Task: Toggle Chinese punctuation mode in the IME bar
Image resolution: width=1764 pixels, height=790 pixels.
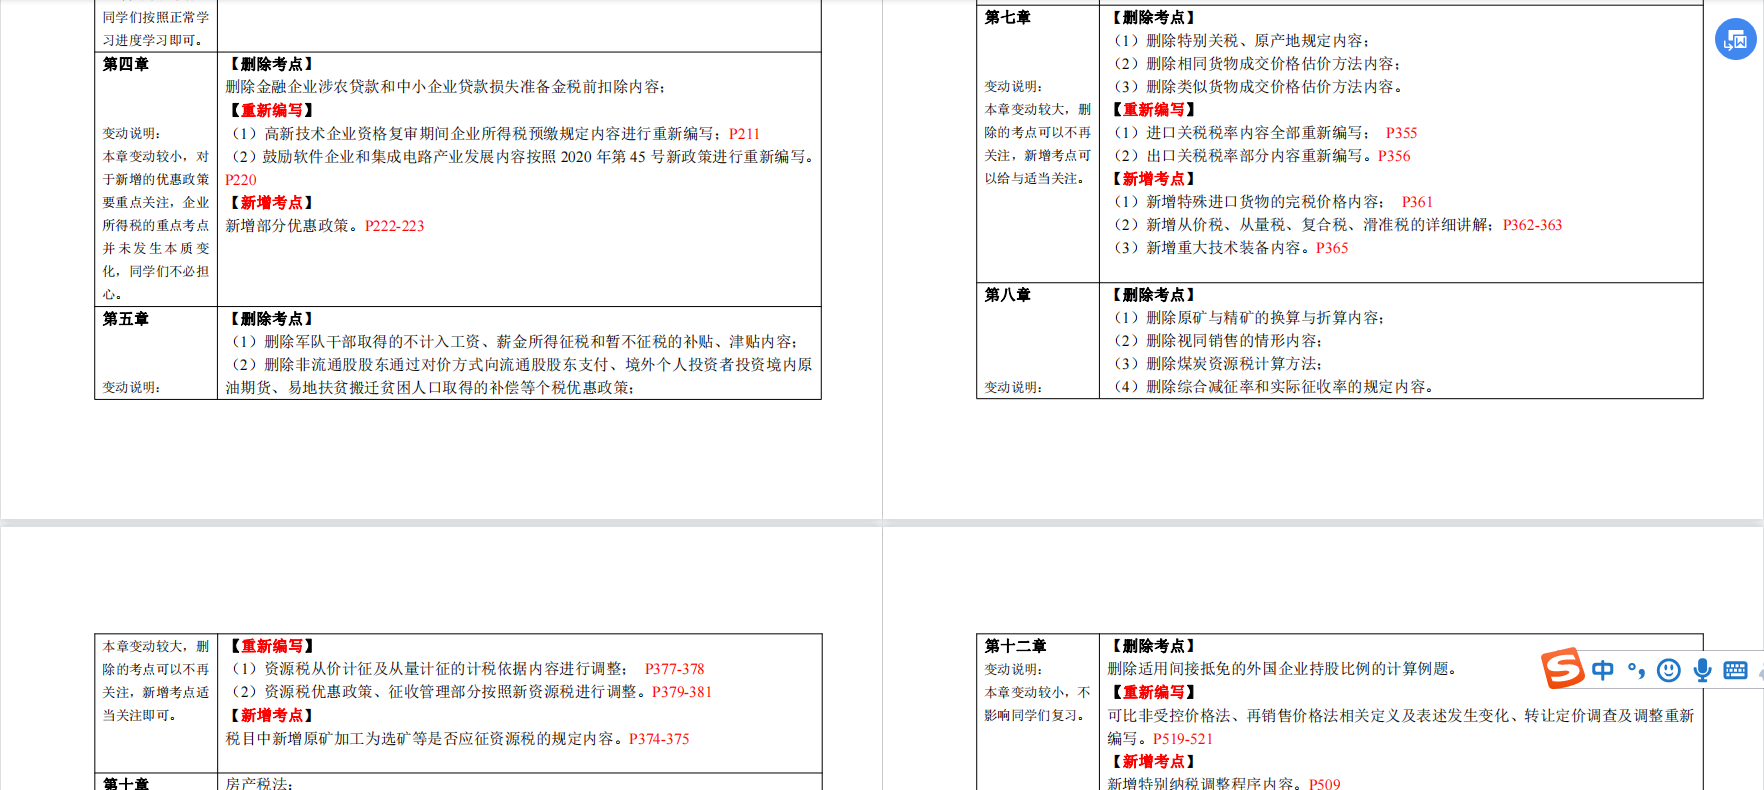Action: pyautogui.click(x=1636, y=670)
